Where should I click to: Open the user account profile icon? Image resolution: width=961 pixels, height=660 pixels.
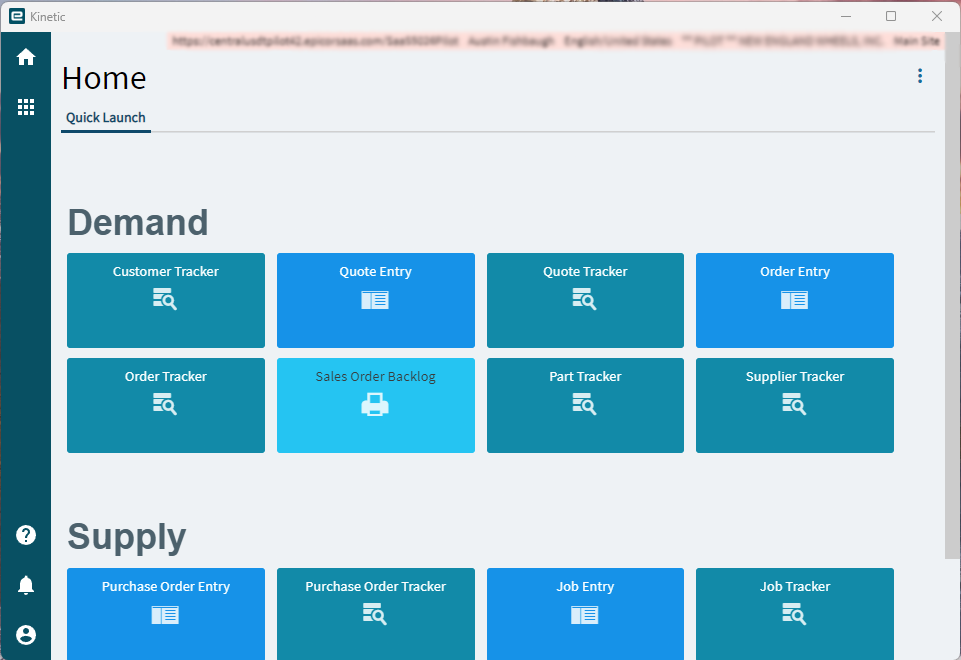coord(26,635)
